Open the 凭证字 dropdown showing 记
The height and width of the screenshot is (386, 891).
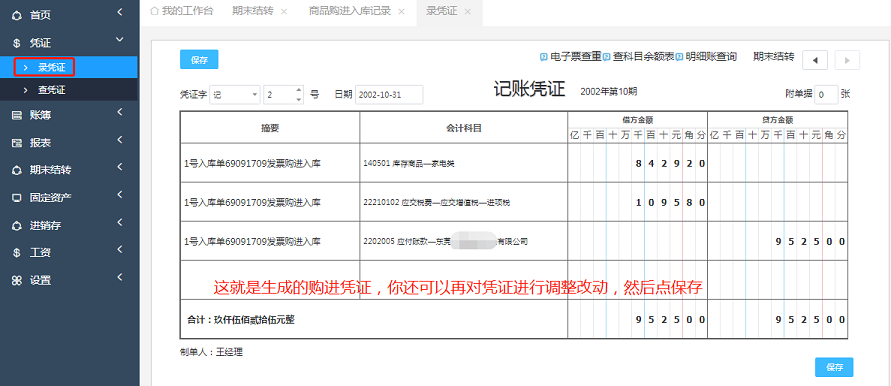235,95
